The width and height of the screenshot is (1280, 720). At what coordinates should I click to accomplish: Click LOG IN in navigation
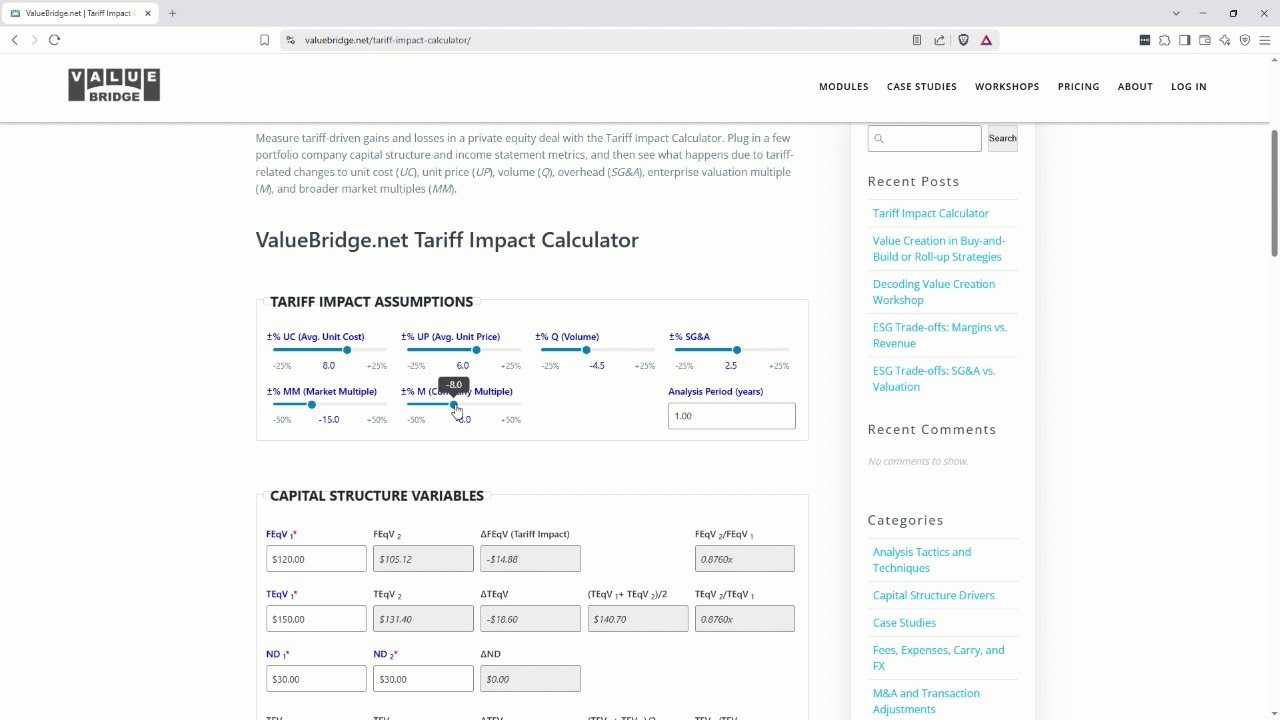click(x=1189, y=87)
